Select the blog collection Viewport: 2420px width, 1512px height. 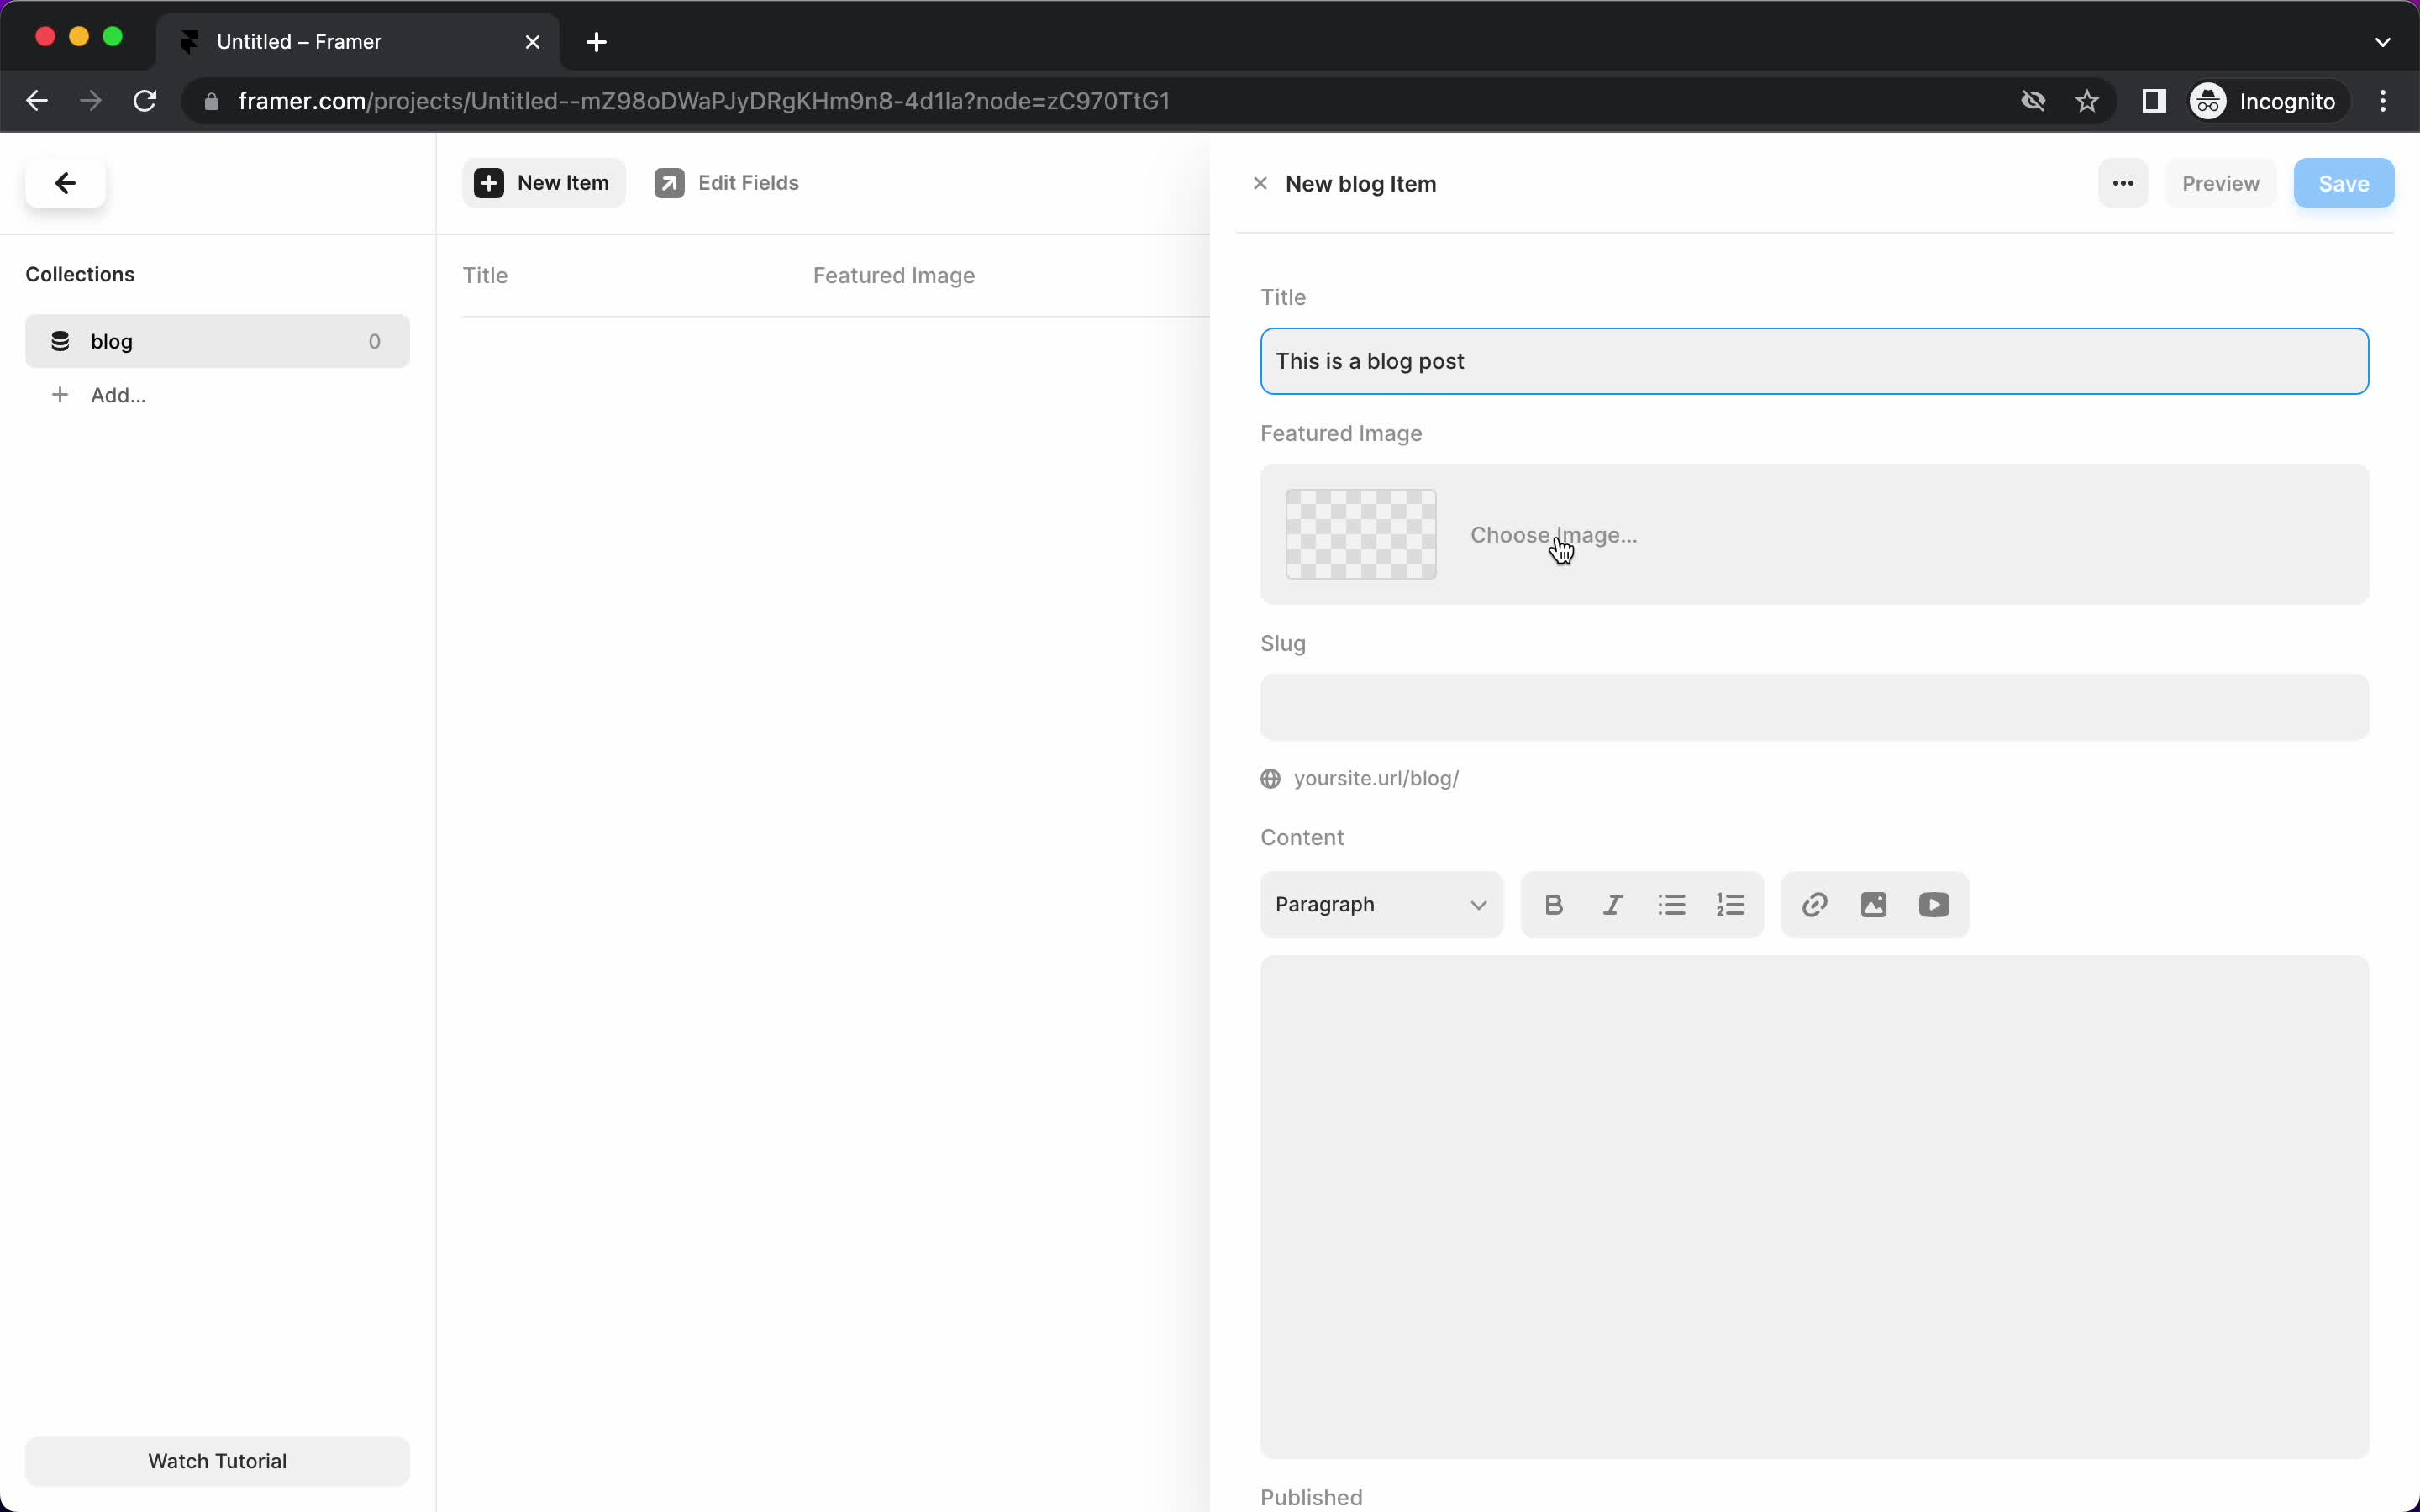pyautogui.click(x=217, y=341)
